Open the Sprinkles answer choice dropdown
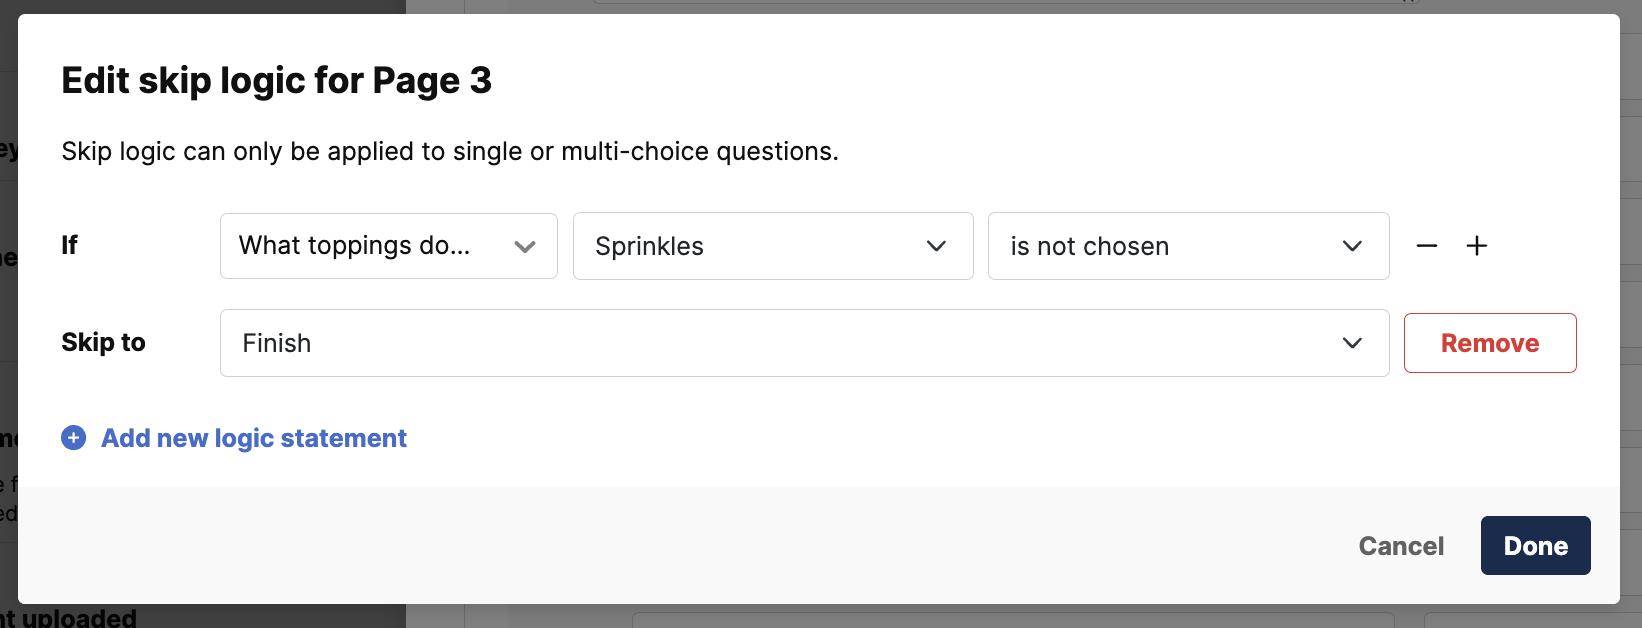 click(773, 246)
